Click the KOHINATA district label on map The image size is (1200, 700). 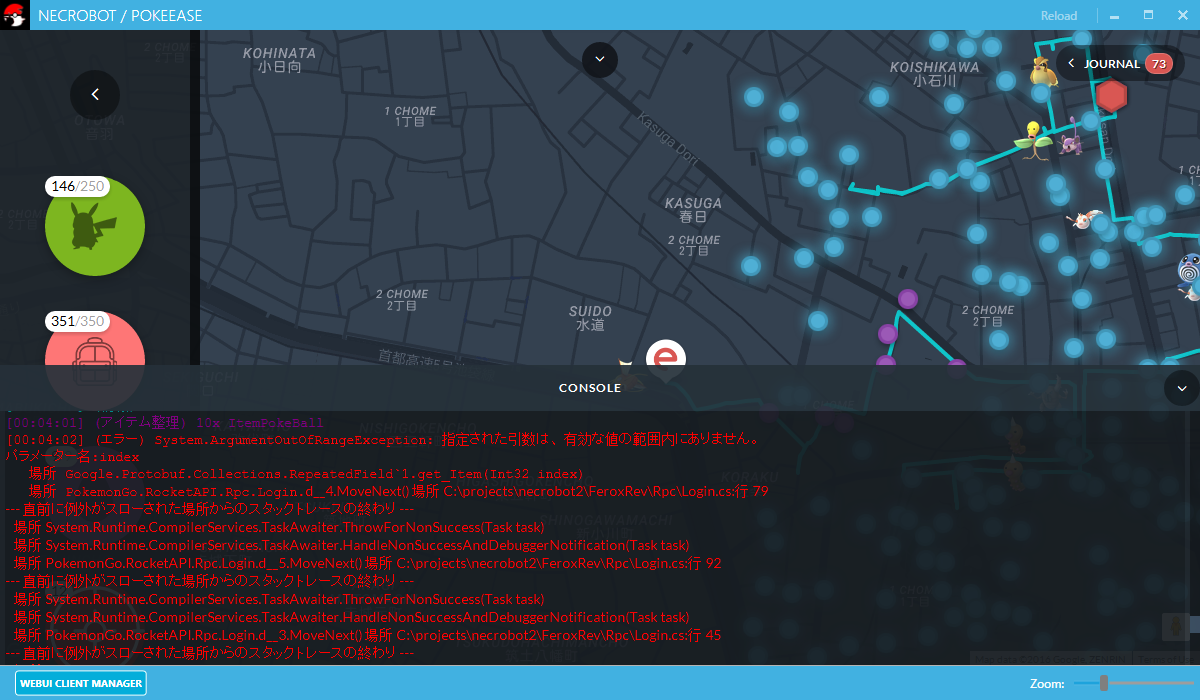279,60
